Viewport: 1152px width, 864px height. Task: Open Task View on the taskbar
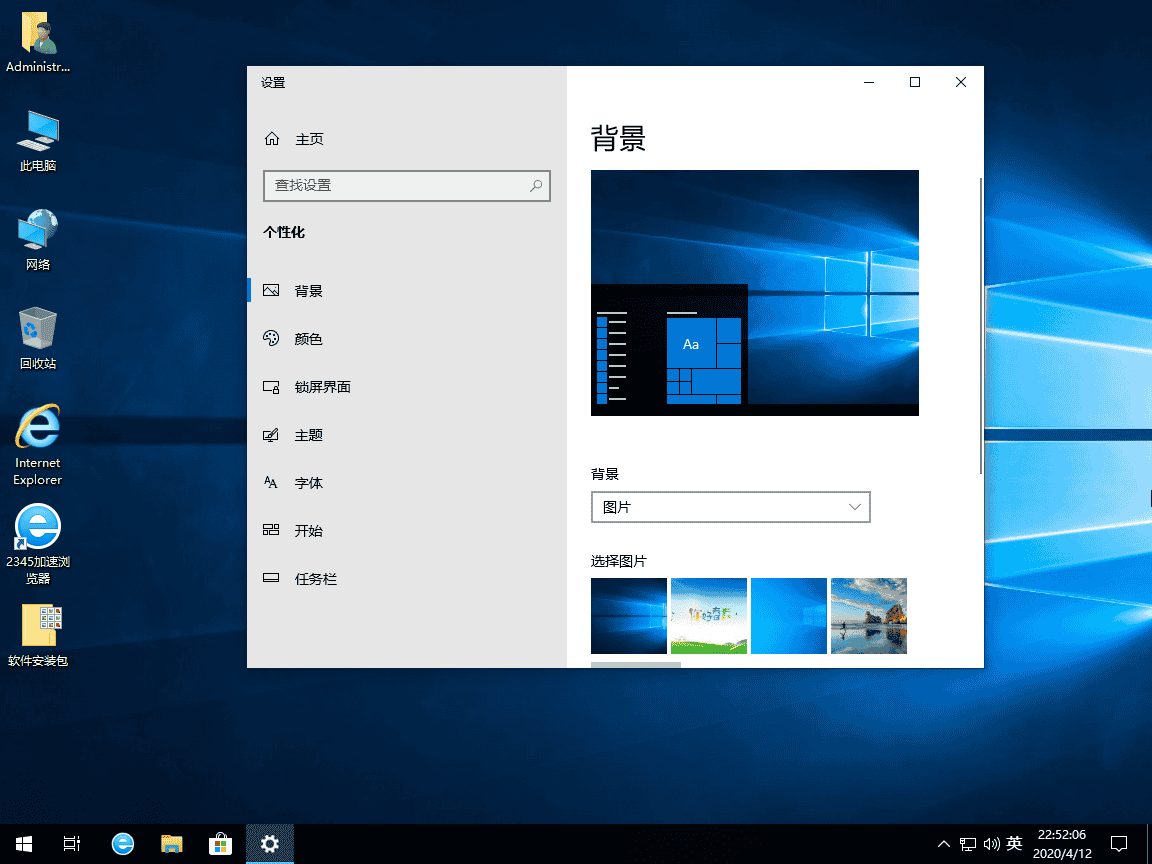coord(71,843)
